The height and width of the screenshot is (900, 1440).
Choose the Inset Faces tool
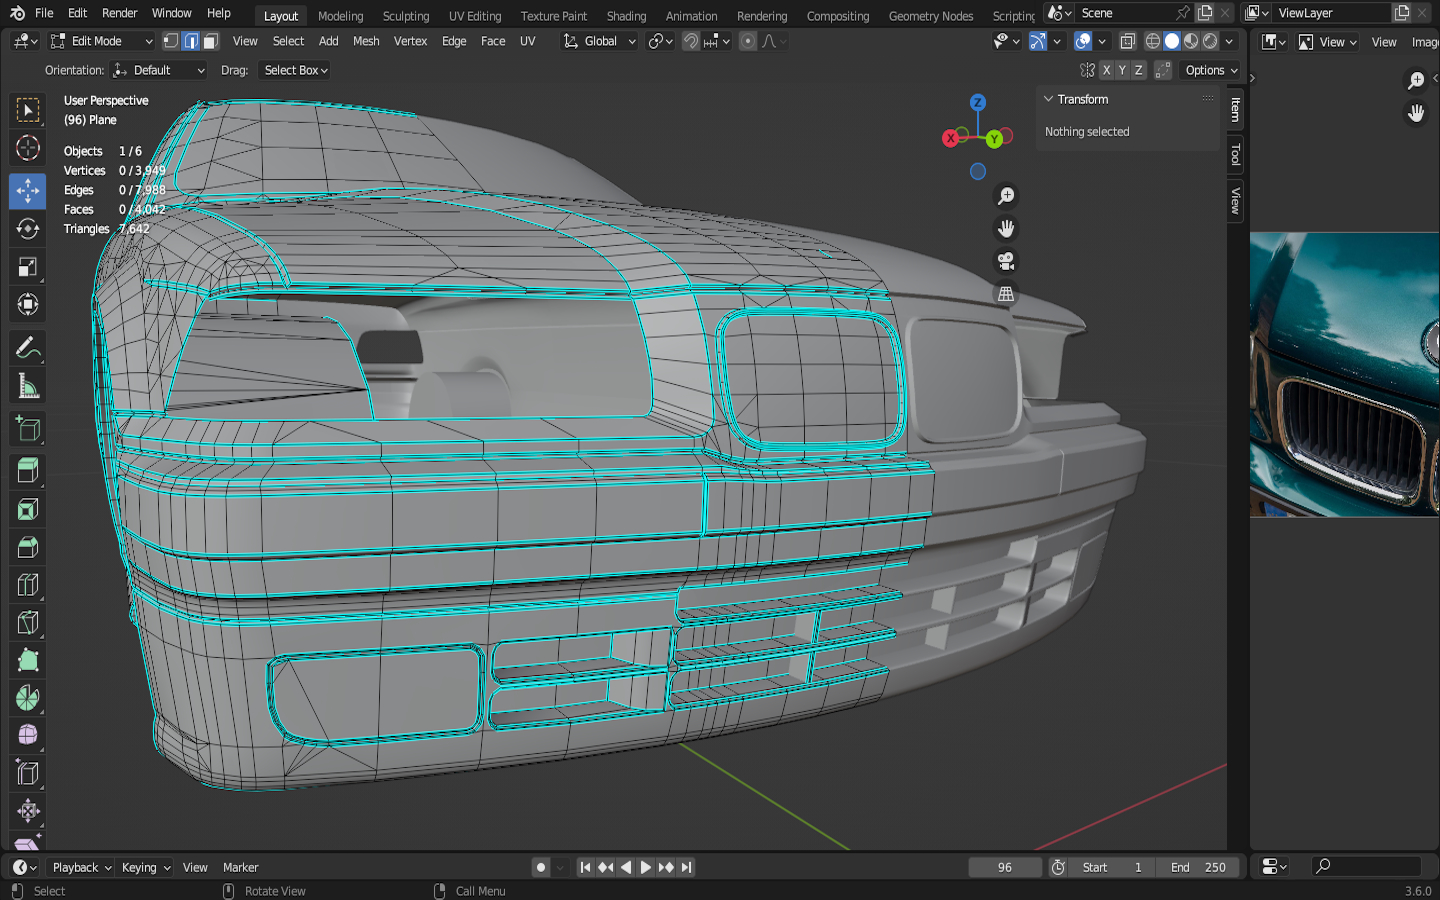coord(28,510)
